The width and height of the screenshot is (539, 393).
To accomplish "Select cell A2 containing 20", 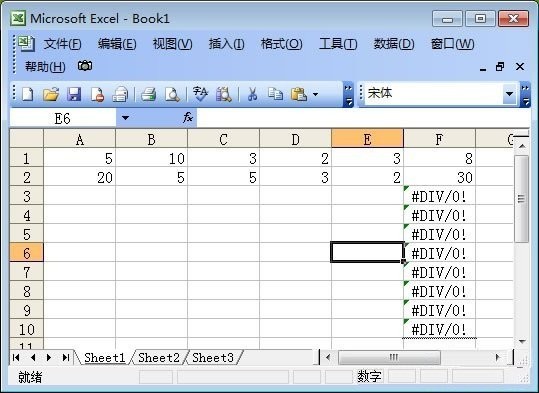I will pyautogui.click(x=79, y=177).
